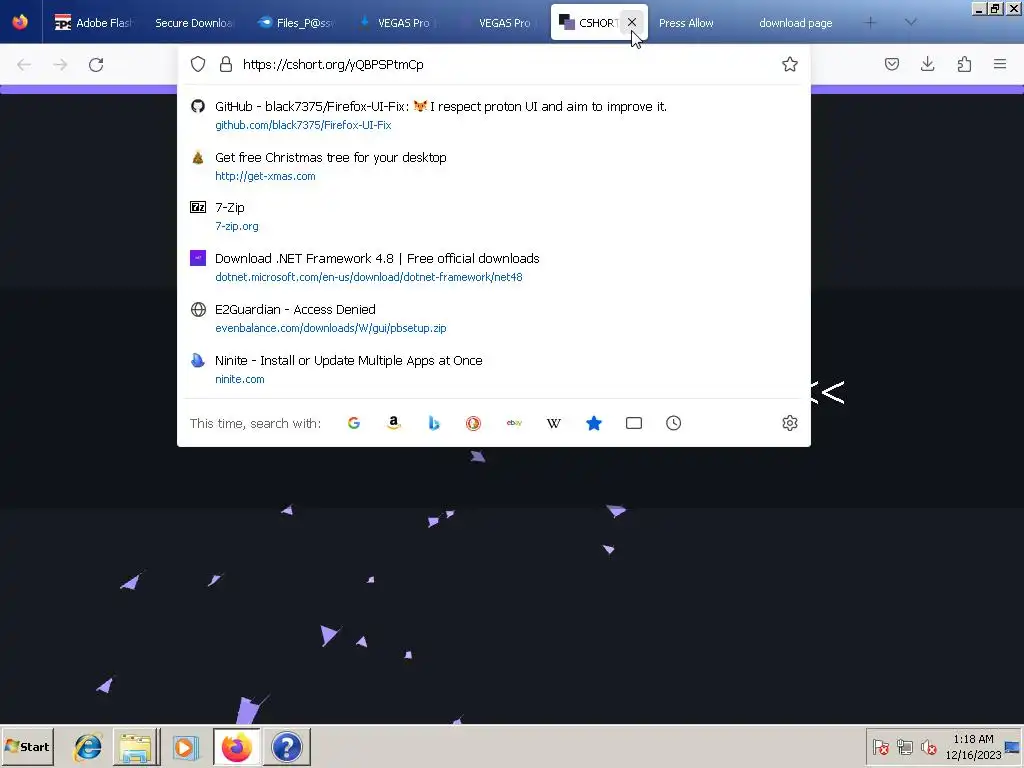
Task: Click the URL text in address bar
Action: coord(333,64)
